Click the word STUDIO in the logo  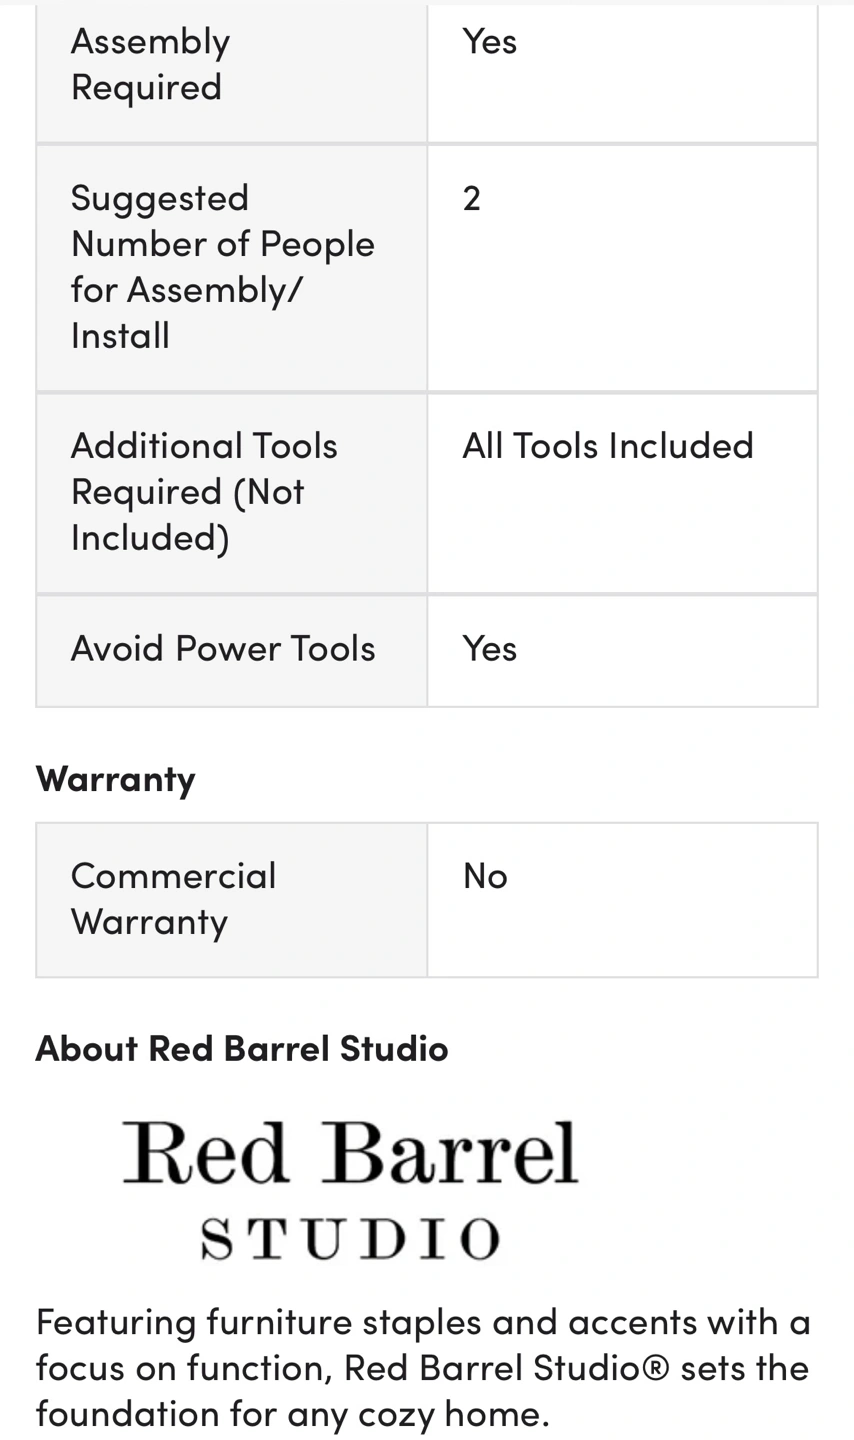click(350, 1239)
